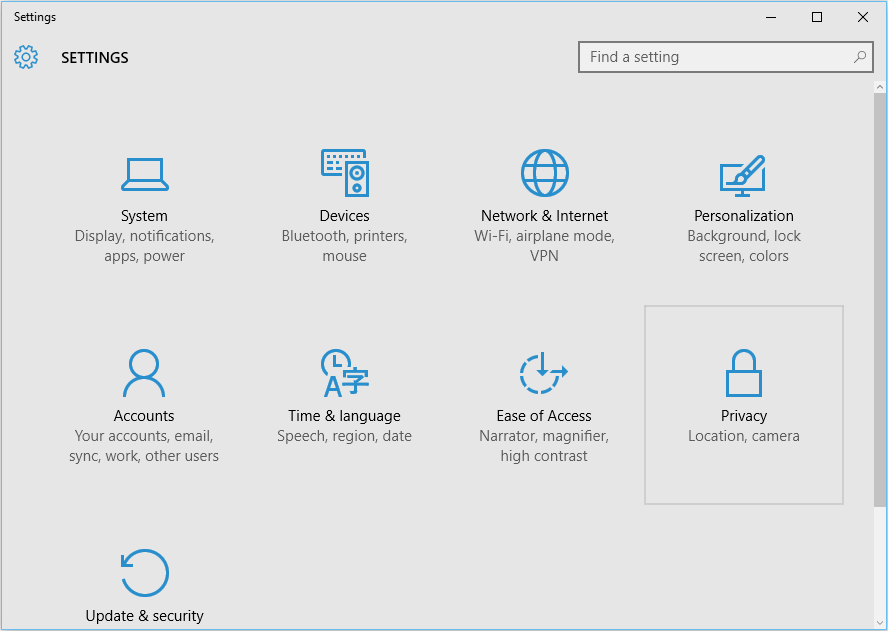Click the Privacy label
Viewport: 888px width, 631px height.
(x=744, y=416)
